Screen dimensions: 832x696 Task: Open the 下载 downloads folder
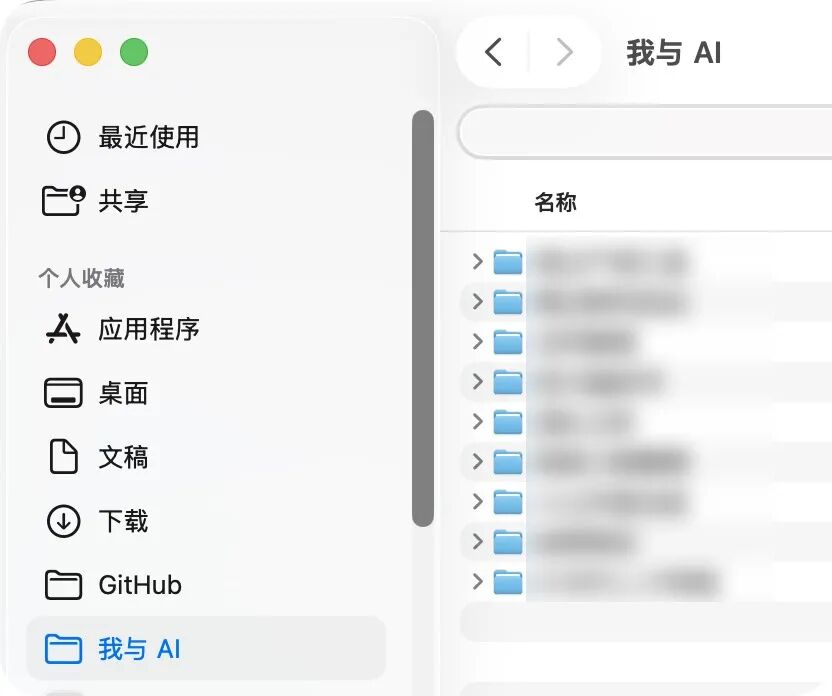point(120,521)
